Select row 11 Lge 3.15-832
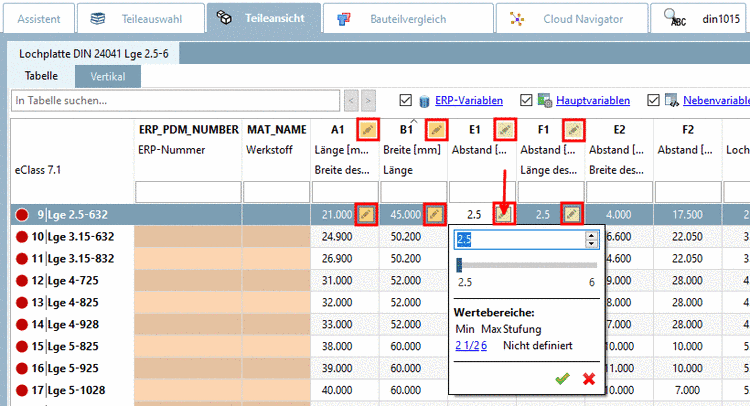Viewport: 750px width, 406px height. point(72,259)
